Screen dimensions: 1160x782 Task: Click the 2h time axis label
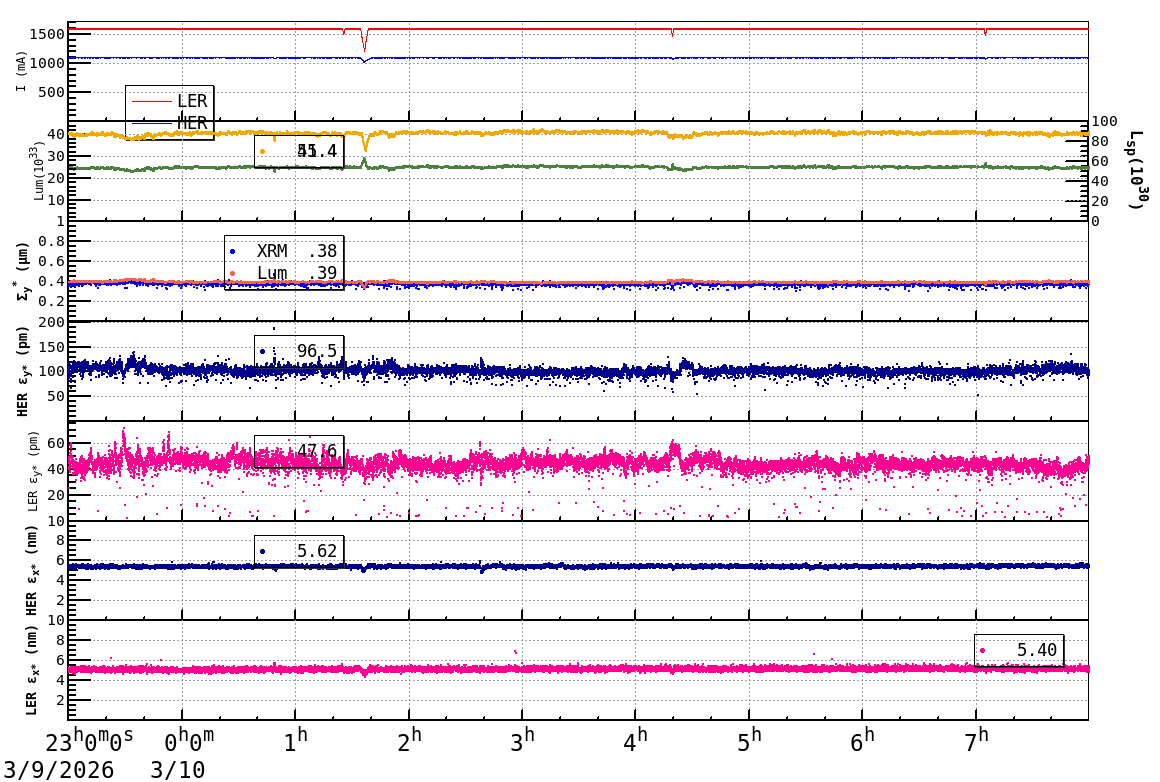tap(409, 741)
